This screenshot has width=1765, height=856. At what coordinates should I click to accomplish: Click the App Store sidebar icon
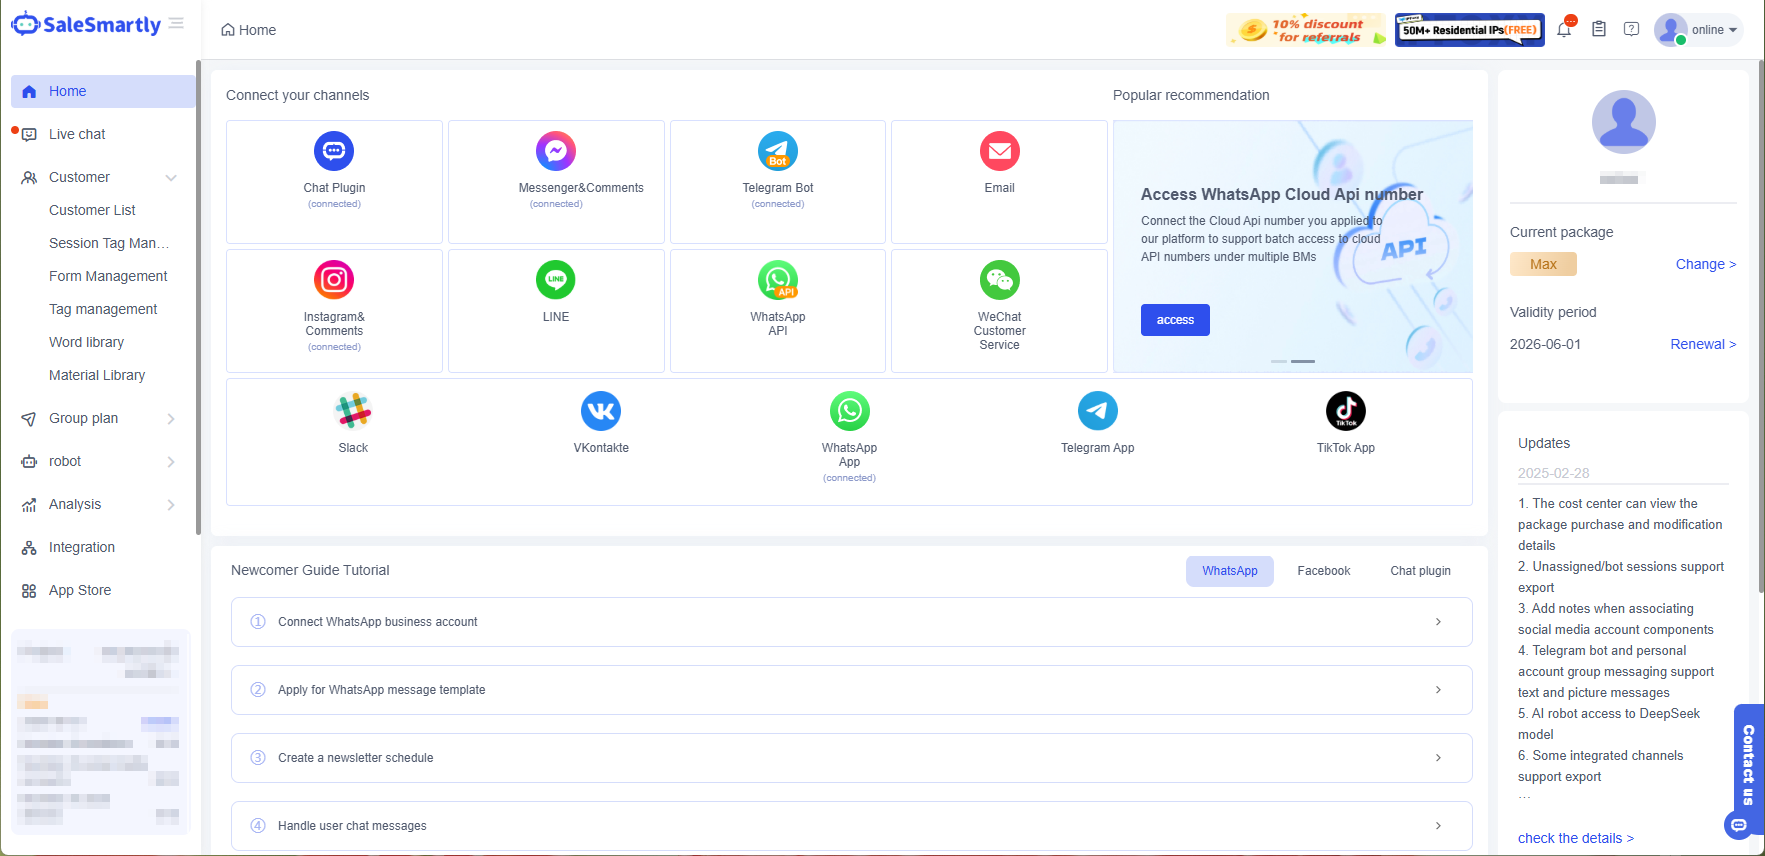[x=29, y=591]
